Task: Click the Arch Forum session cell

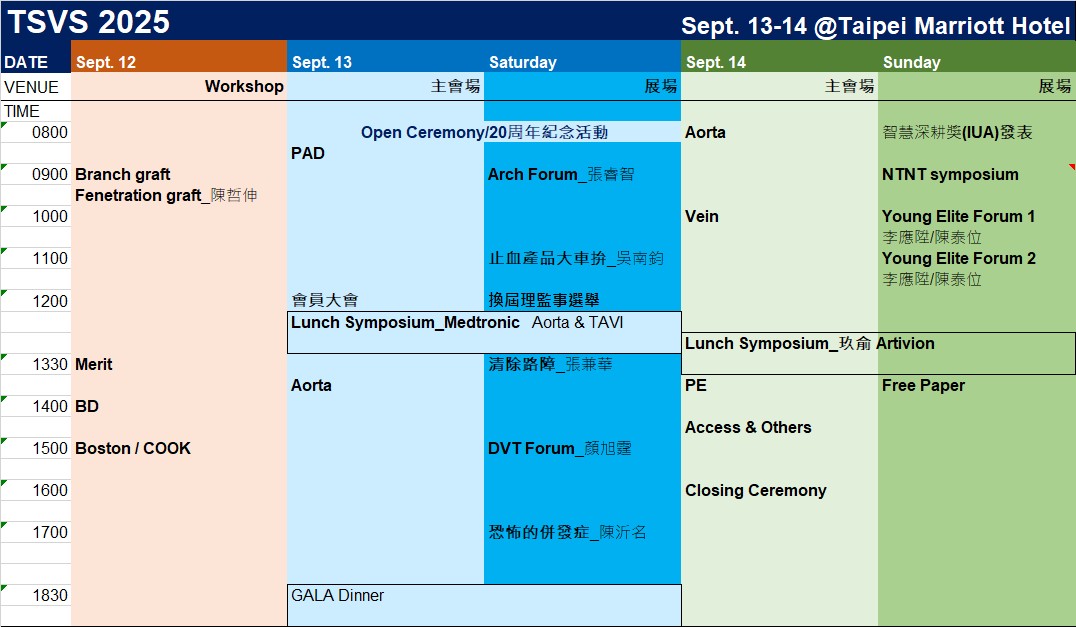Action: click(582, 174)
